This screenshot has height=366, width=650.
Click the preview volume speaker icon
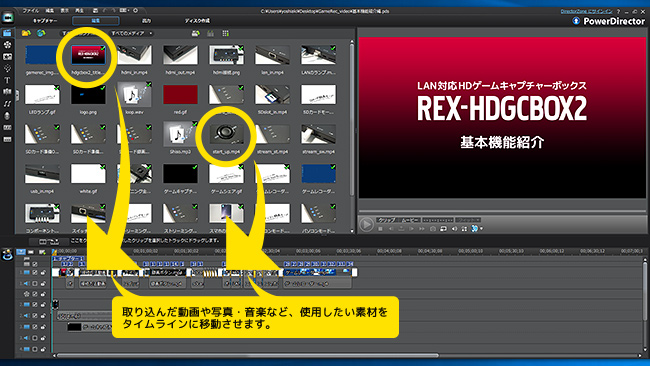click(x=454, y=229)
